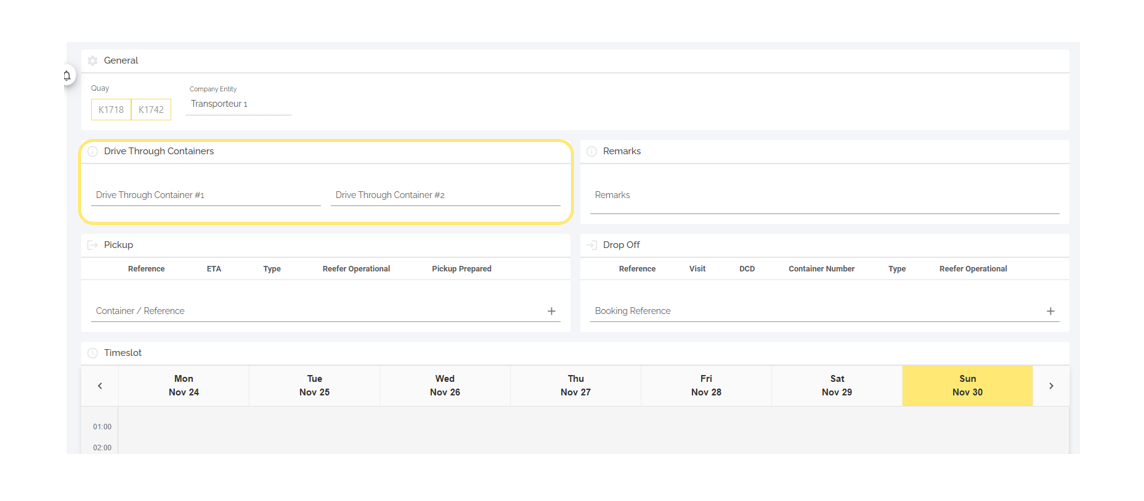Click the notification bell icon

67,76
